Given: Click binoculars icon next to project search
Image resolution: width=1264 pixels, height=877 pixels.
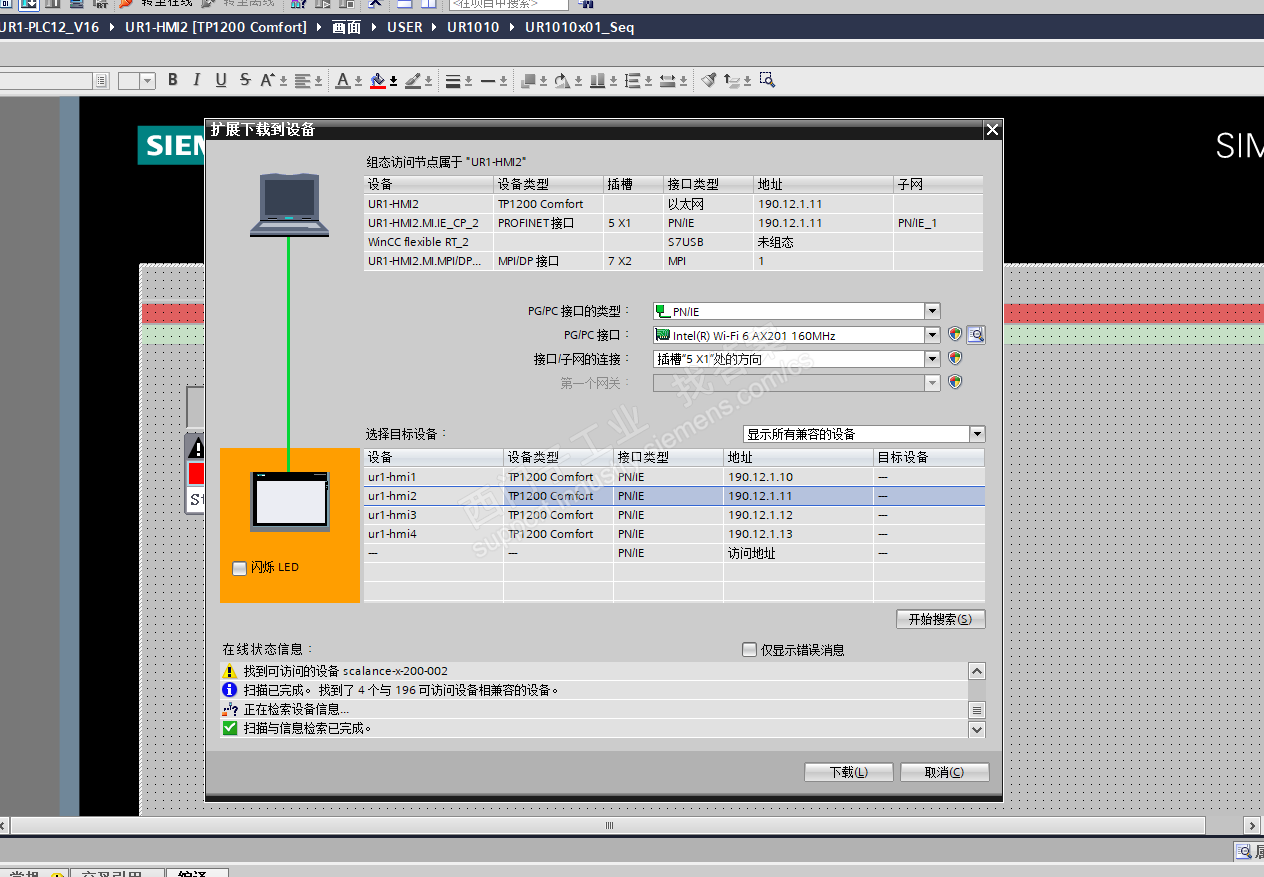Looking at the screenshot, I should (586, 4).
